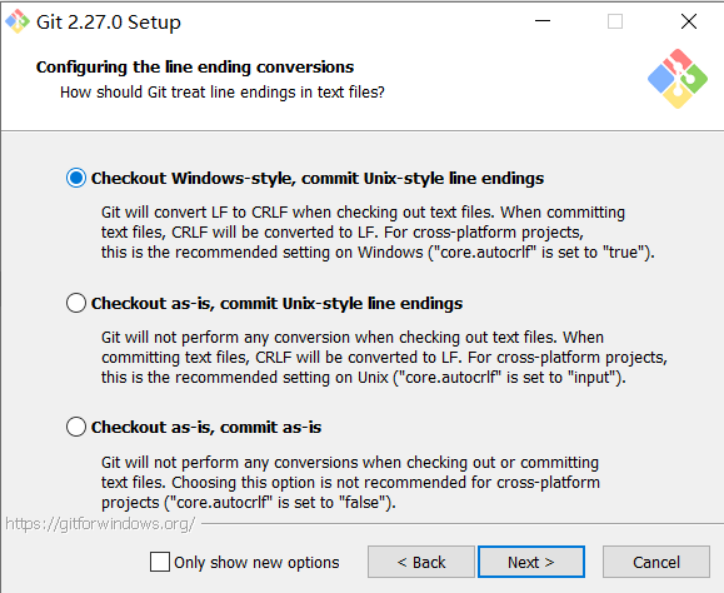Click the "Git 2.27.0 Setup" title text

(x=109, y=21)
